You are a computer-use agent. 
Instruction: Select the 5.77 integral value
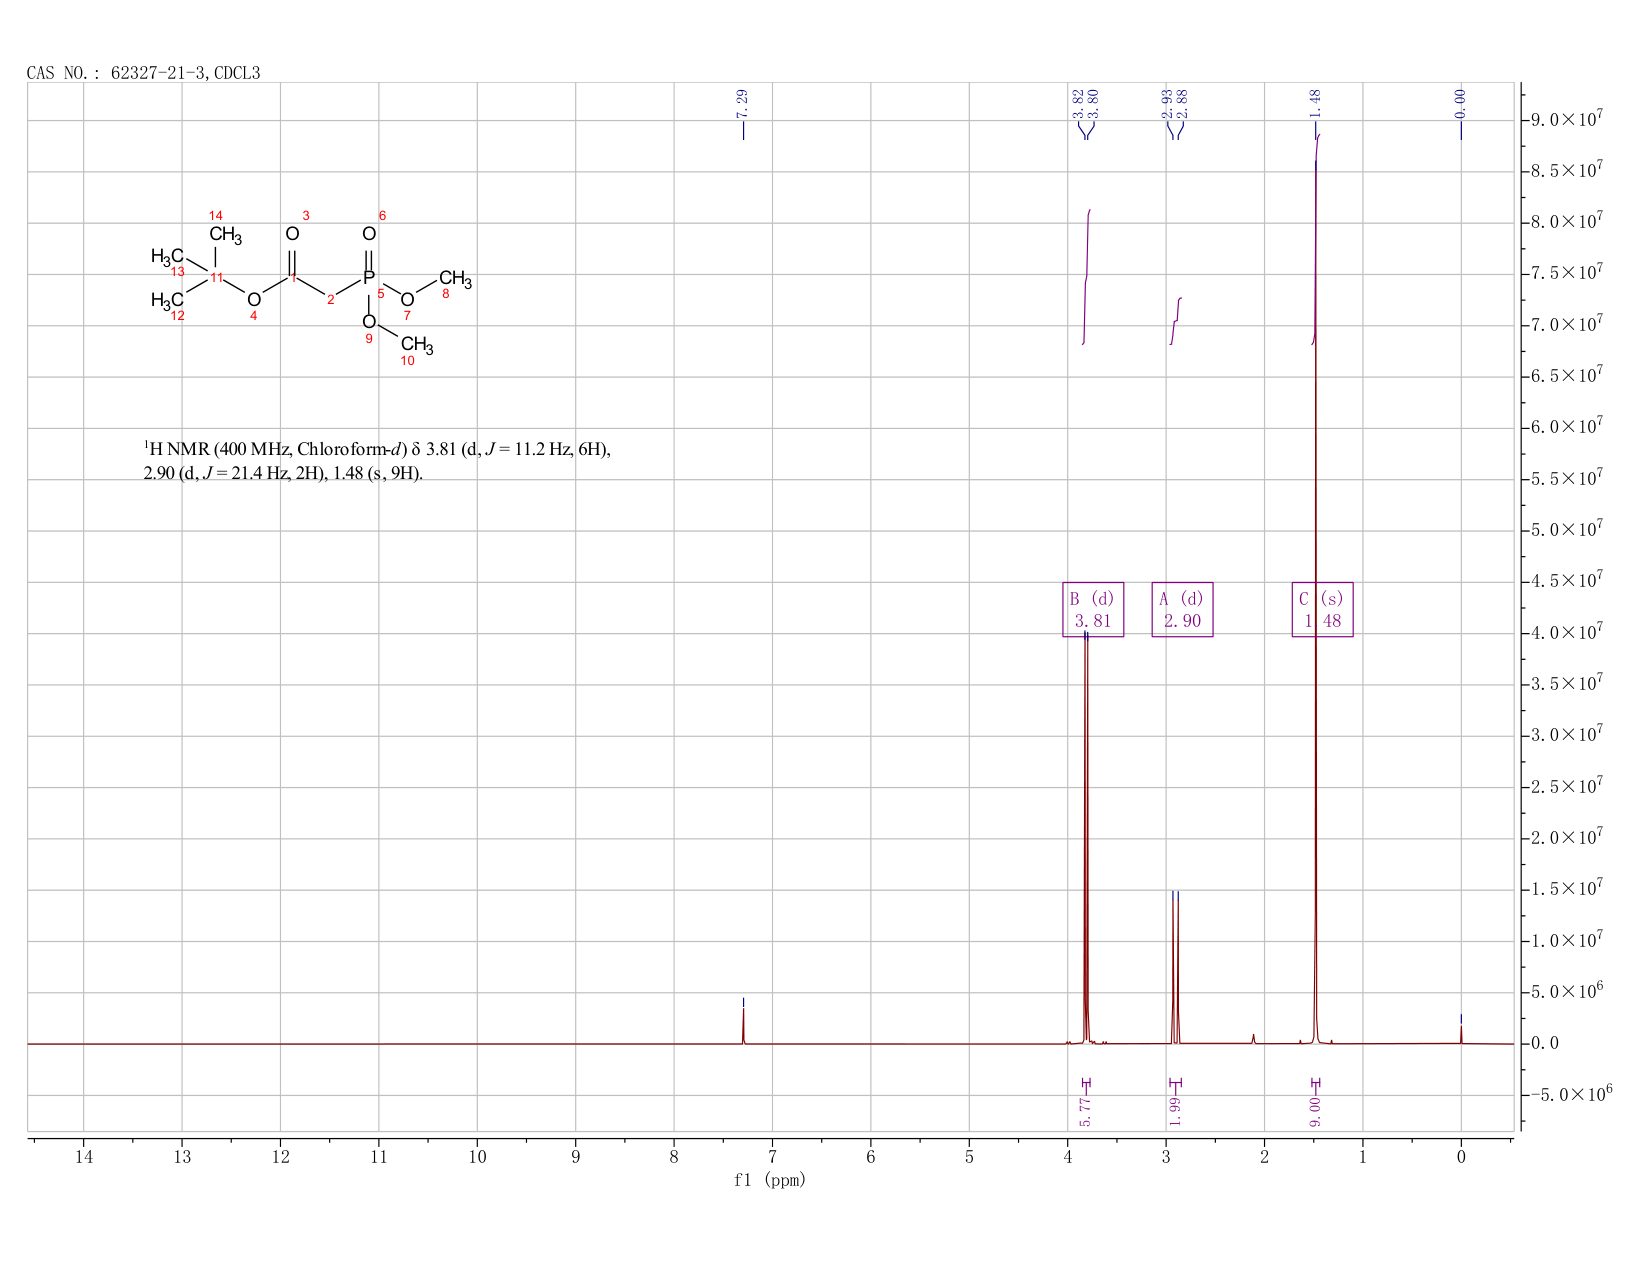pos(1086,1111)
